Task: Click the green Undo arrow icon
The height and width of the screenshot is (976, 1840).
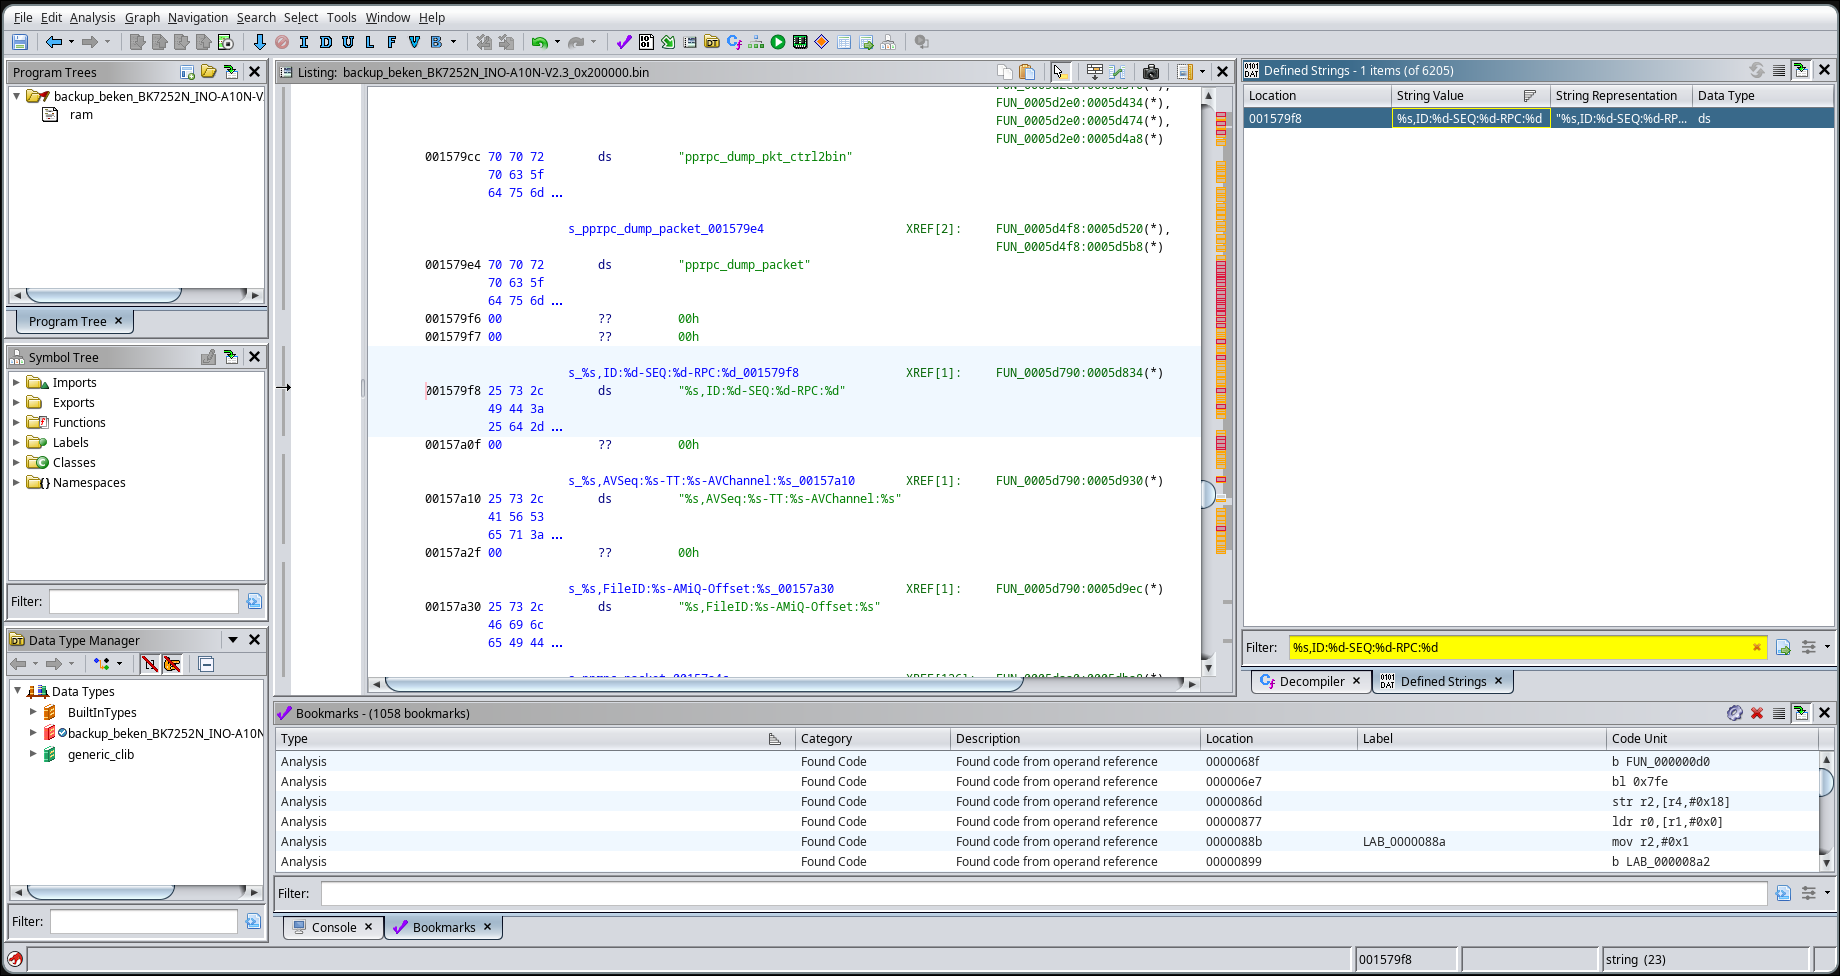Action: click(x=539, y=42)
